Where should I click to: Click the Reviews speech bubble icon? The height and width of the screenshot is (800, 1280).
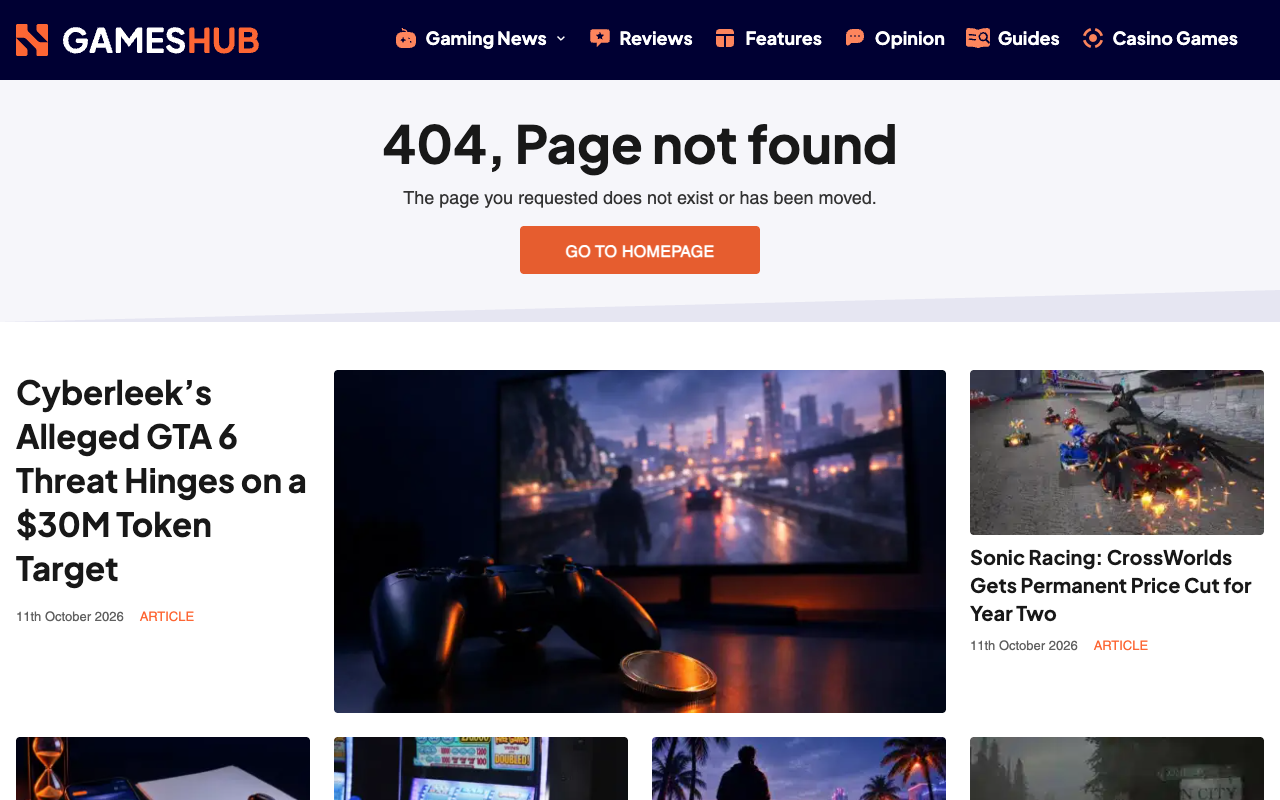click(600, 39)
